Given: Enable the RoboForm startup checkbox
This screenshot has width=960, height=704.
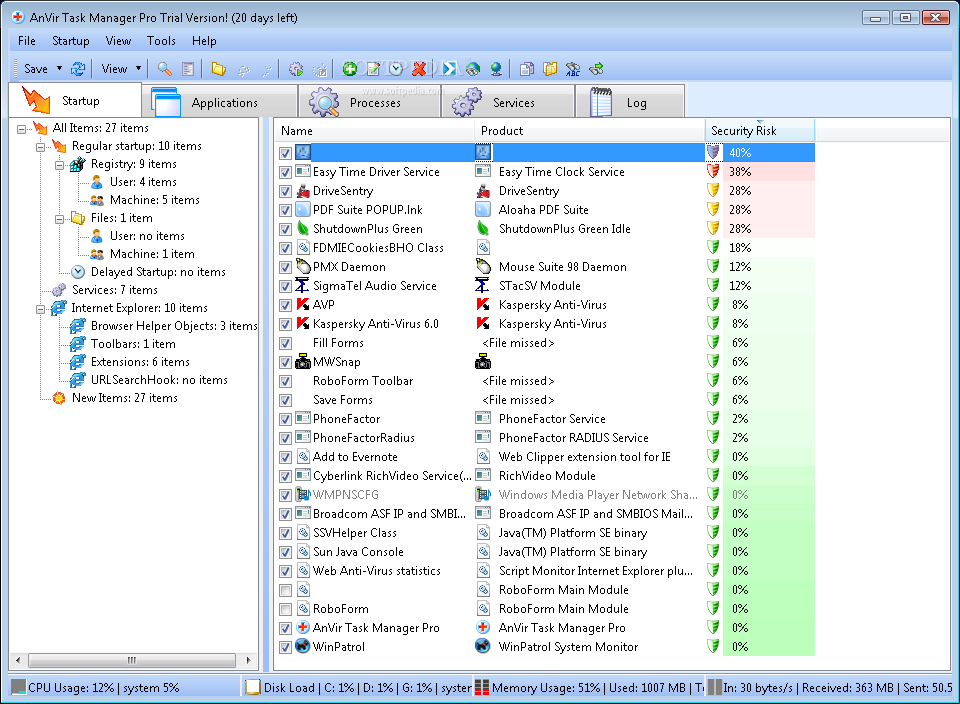Looking at the screenshot, I should point(285,609).
